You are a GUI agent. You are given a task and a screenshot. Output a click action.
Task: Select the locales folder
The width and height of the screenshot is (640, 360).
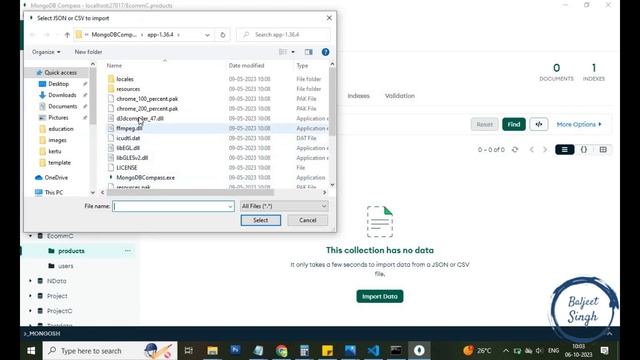tap(124, 79)
